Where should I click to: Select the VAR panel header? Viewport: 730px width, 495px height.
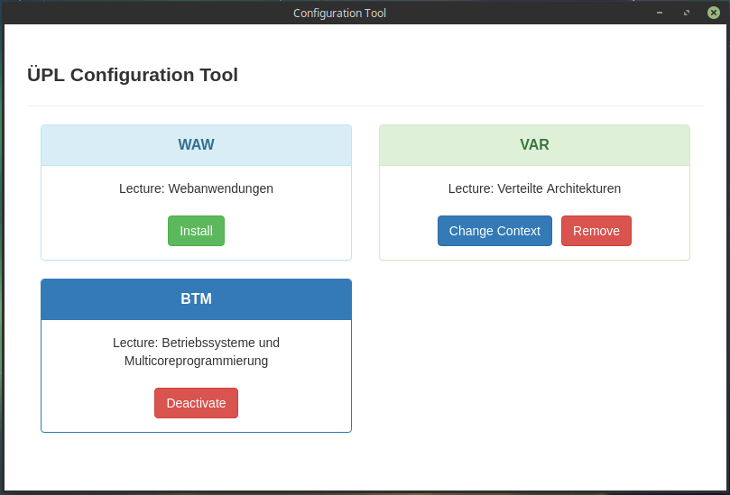click(x=534, y=145)
